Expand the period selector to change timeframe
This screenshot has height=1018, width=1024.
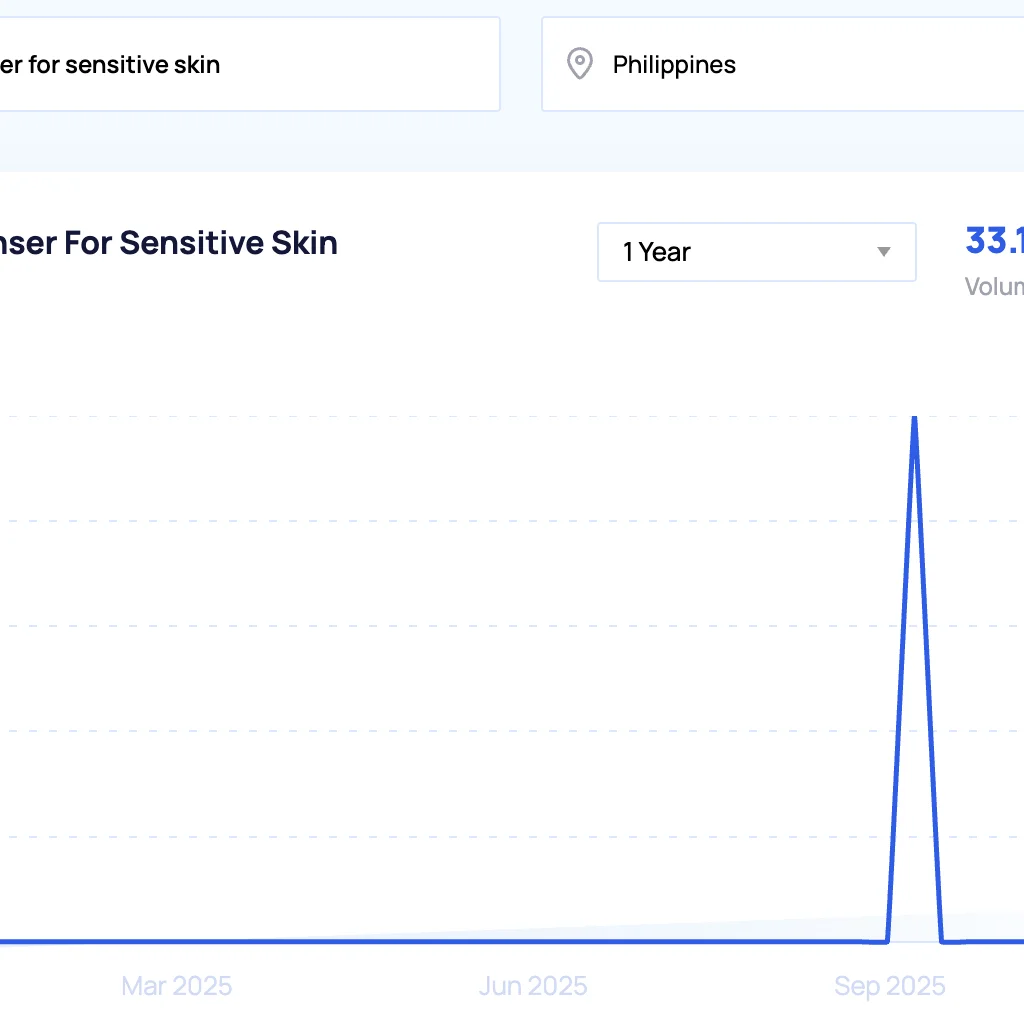pyautogui.click(x=757, y=252)
